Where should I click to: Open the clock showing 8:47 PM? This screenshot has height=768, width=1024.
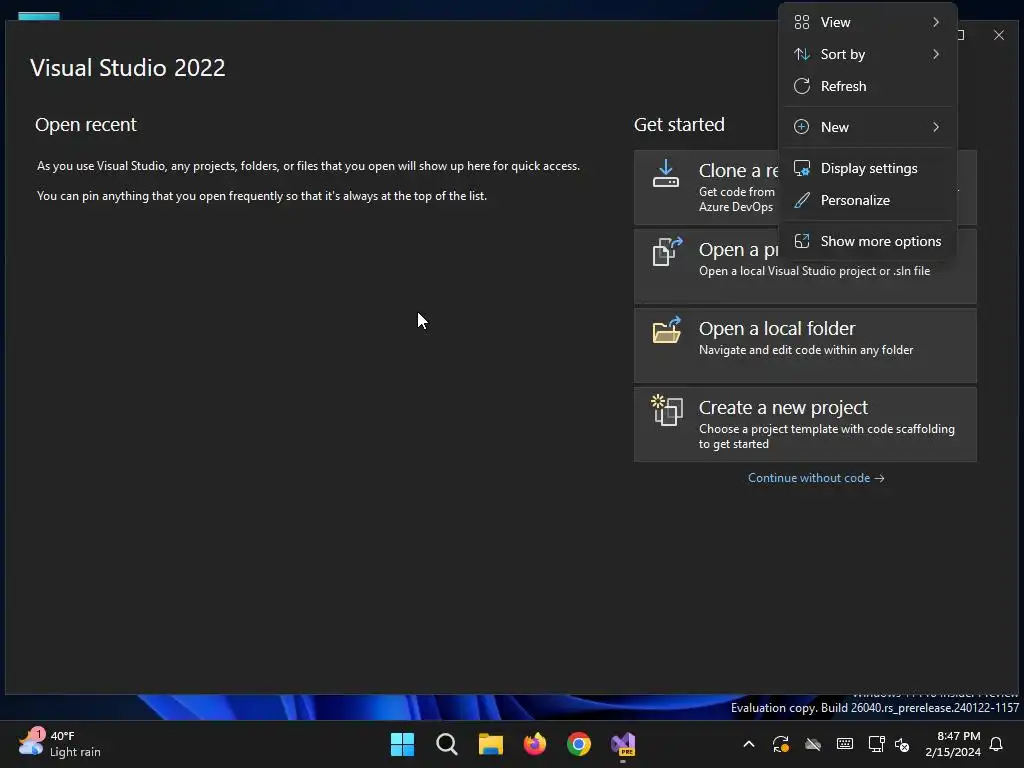pos(953,744)
